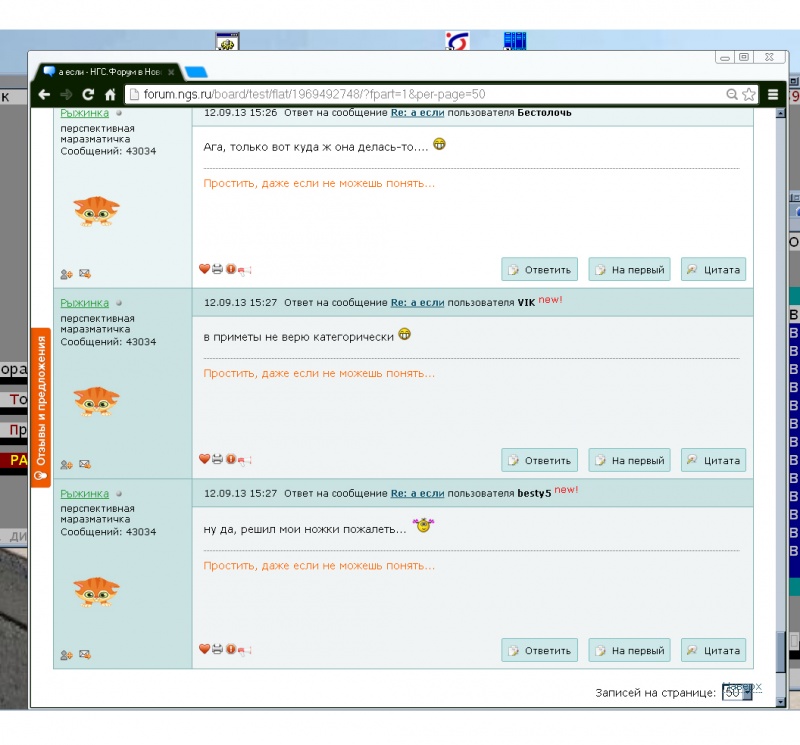The image size is (800, 745).
Task: Click Ответить in the post replying to besty5
Action: point(539,650)
